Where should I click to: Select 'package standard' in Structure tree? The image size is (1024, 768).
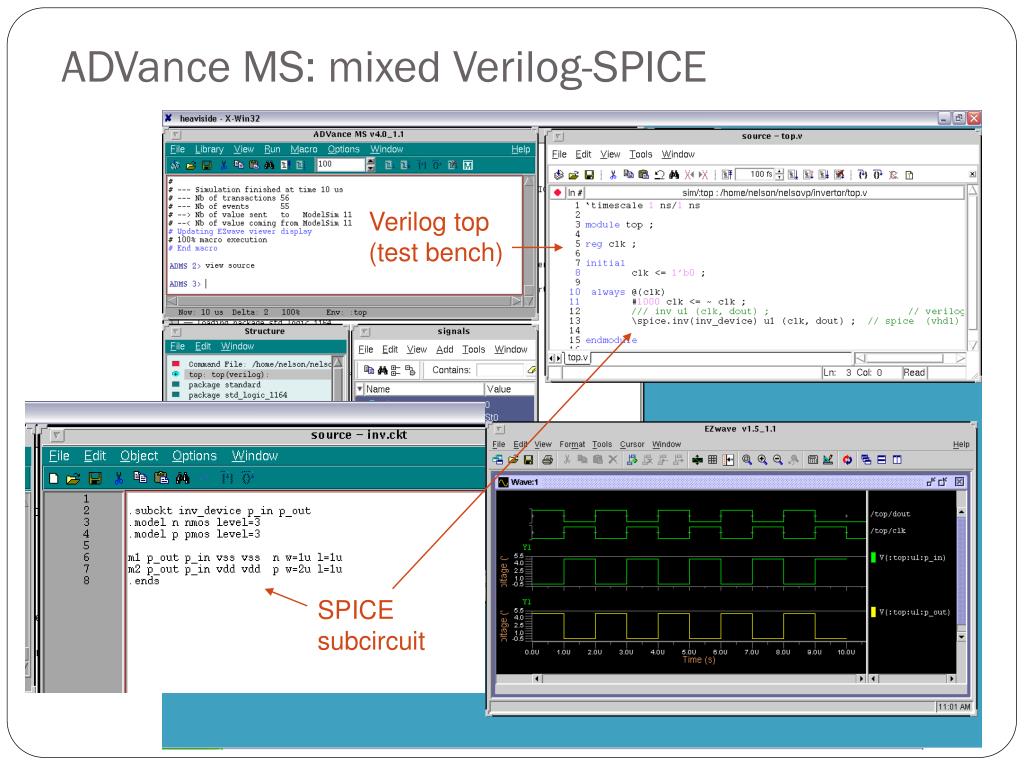224,385
